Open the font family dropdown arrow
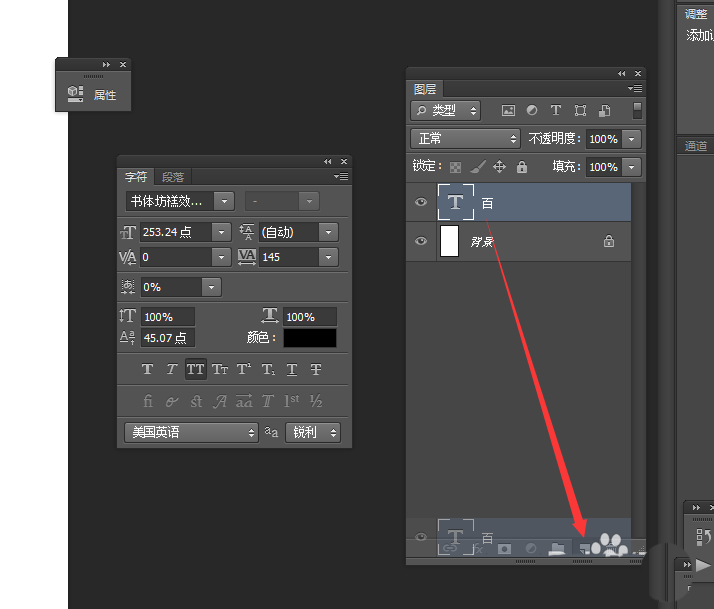This screenshot has height=609, width=714. click(224, 201)
